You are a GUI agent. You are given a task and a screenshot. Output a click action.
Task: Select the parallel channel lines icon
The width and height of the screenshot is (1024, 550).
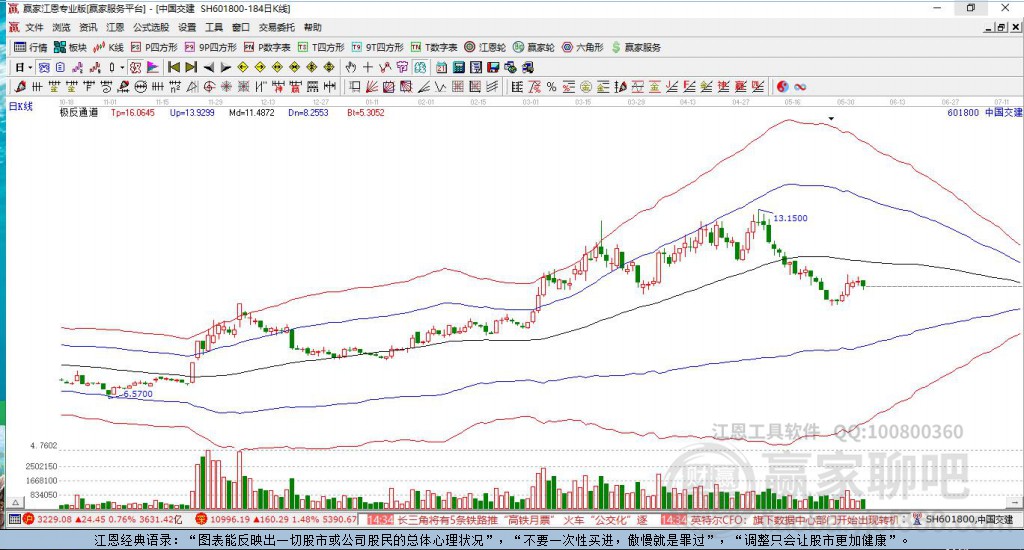[492, 87]
